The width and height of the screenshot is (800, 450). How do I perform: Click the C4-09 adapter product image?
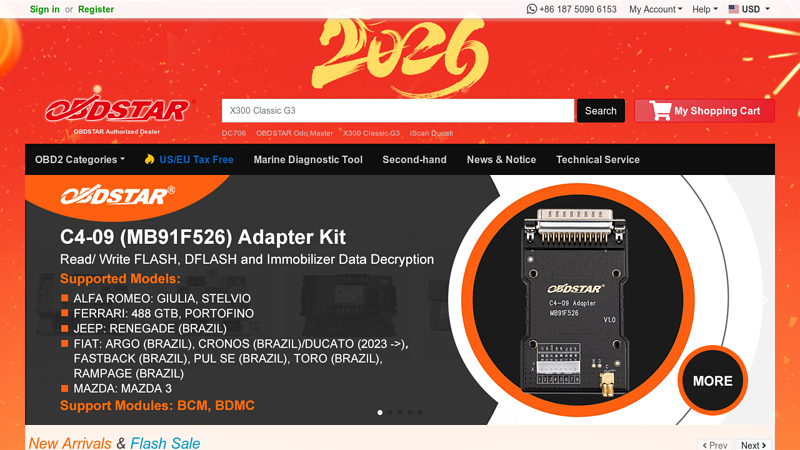[576, 301]
